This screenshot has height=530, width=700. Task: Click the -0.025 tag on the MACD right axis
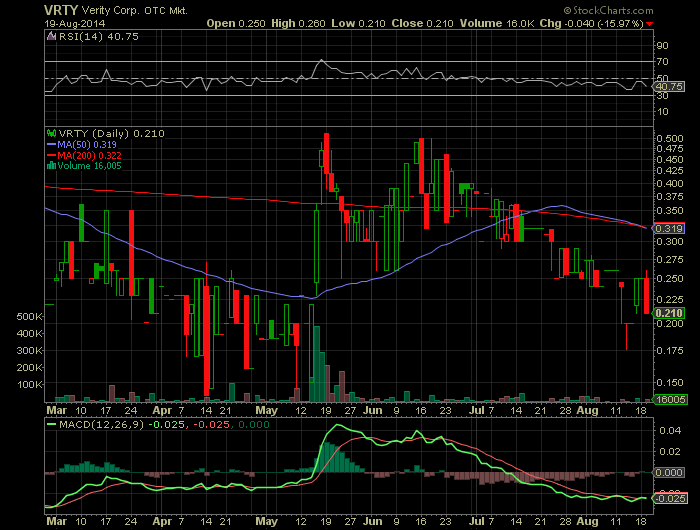tap(669, 498)
